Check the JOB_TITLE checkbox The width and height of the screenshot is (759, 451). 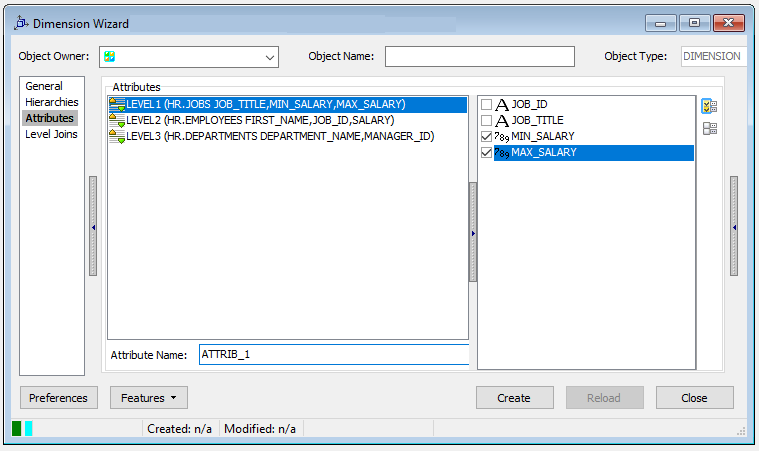486,120
